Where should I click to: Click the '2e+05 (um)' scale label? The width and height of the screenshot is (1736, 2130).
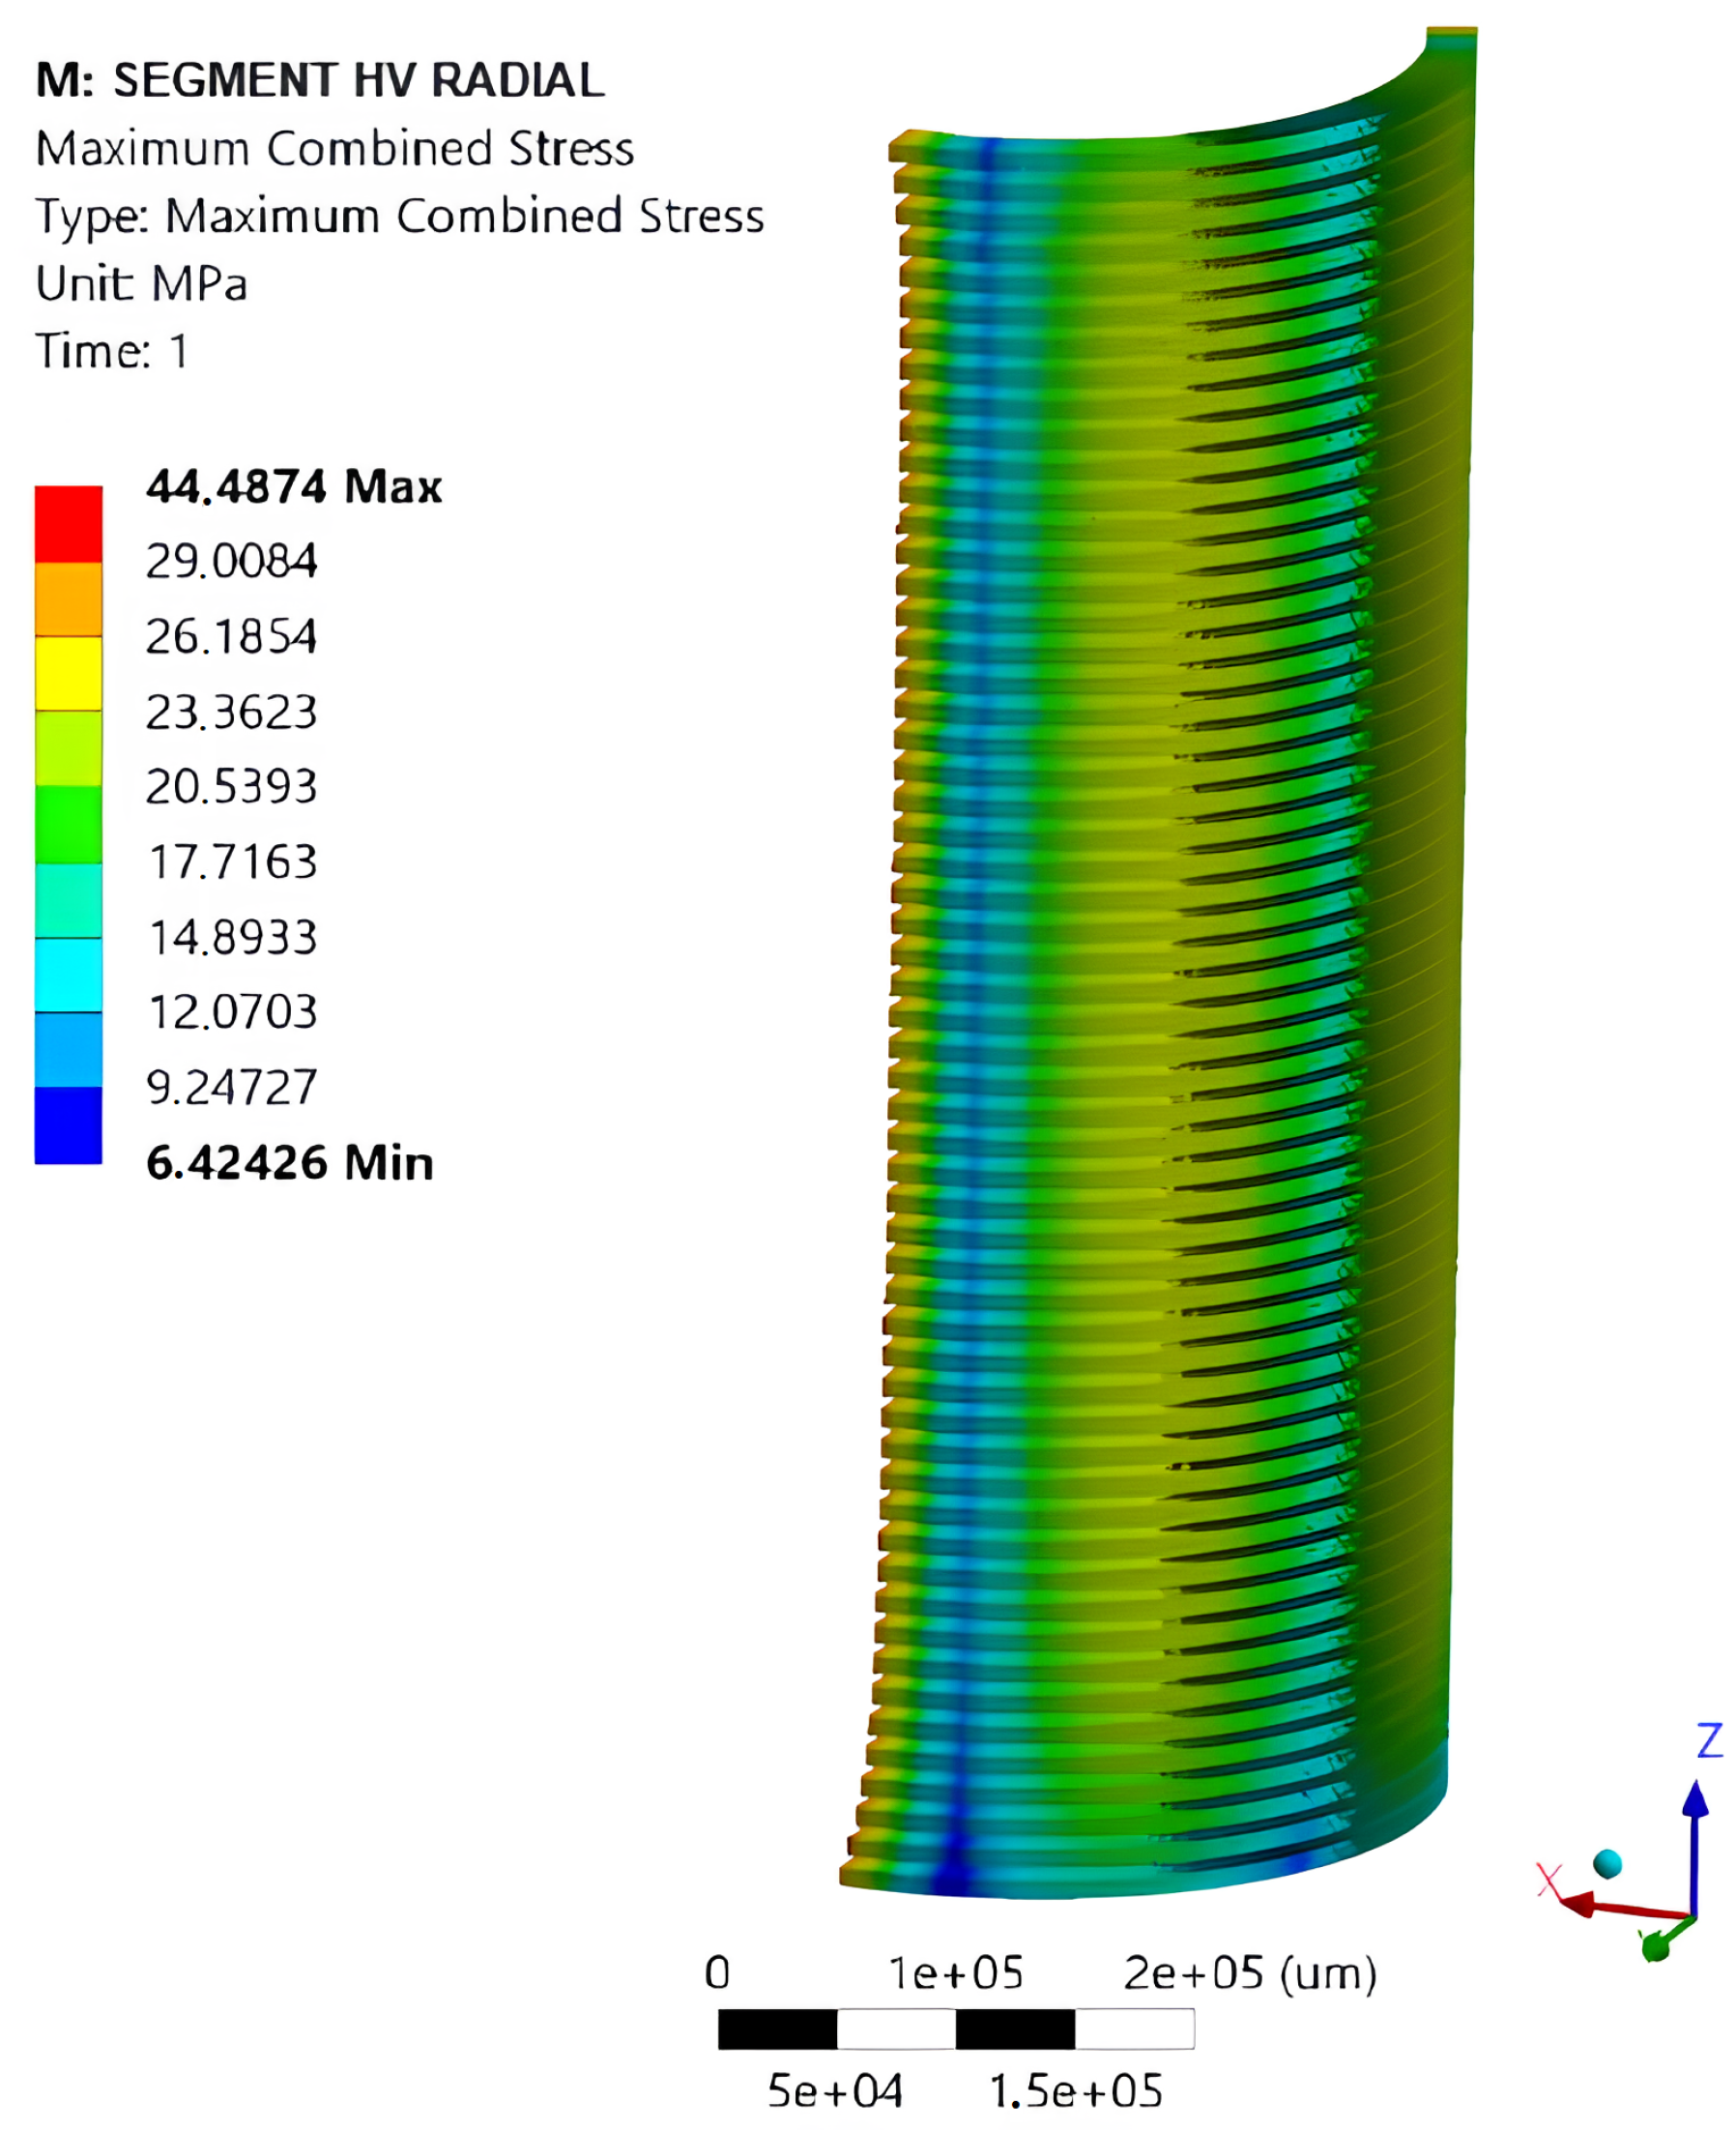[1250, 1975]
